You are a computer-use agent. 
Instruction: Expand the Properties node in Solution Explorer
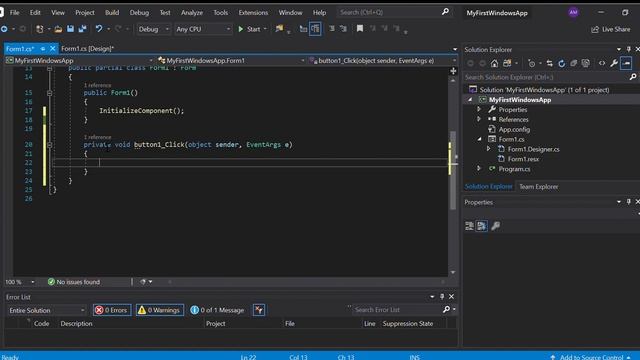coord(479,109)
